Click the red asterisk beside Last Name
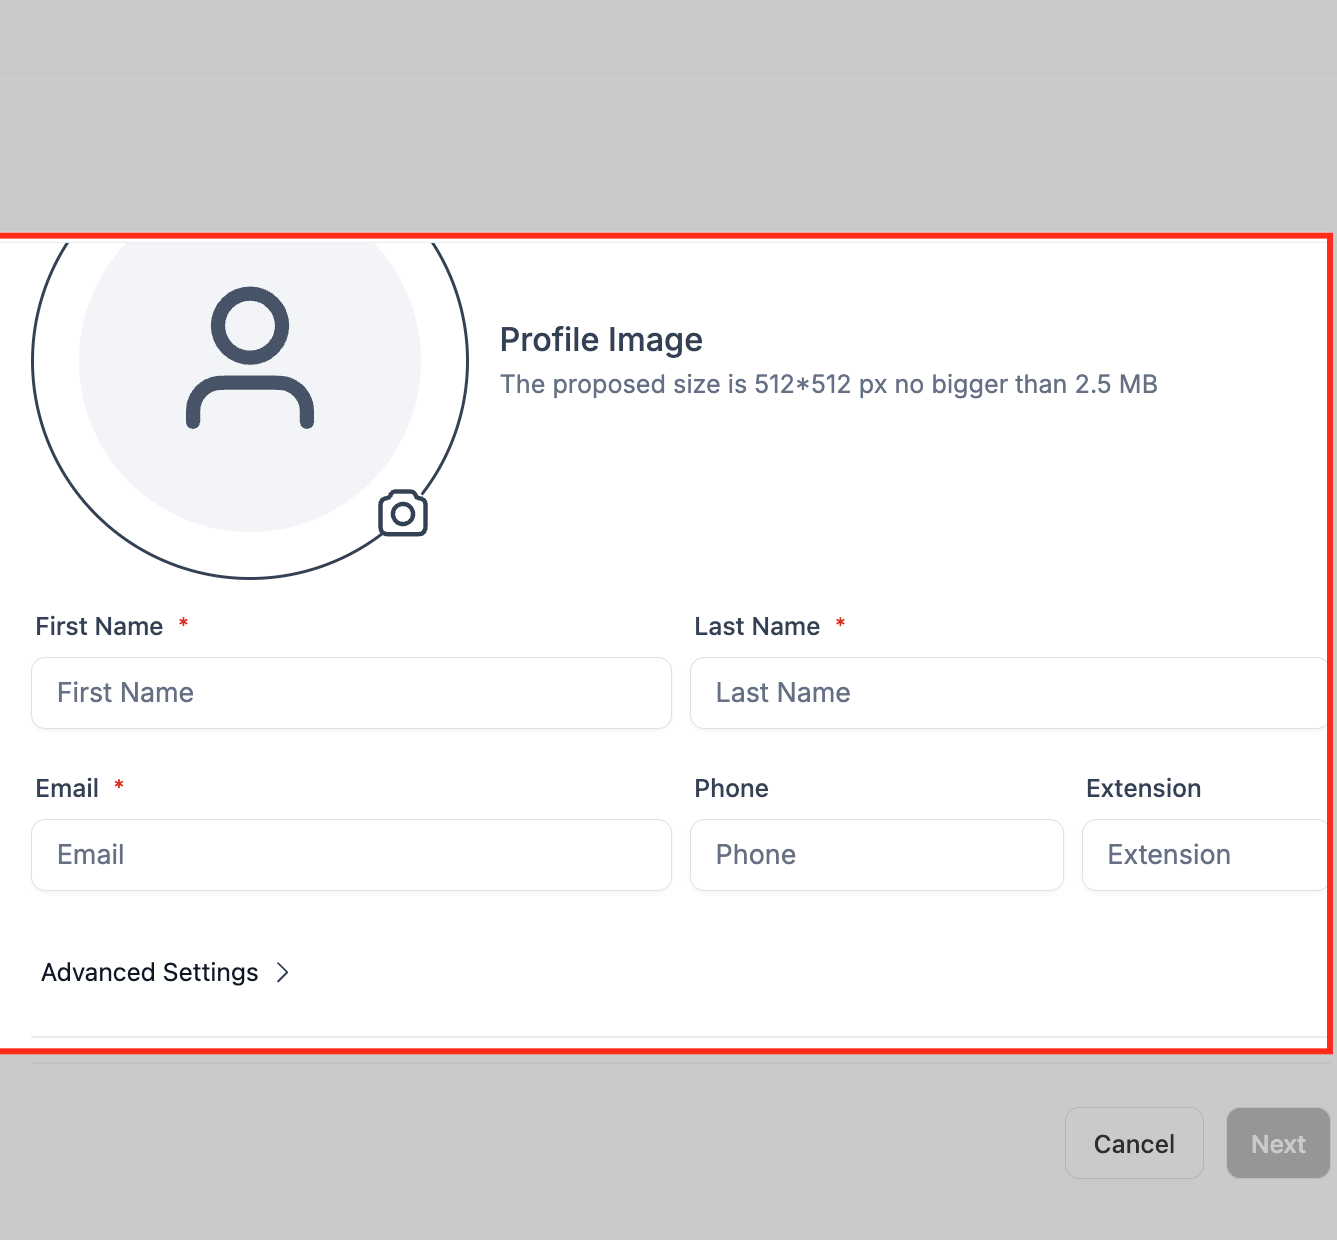The image size is (1337, 1240). click(x=841, y=623)
